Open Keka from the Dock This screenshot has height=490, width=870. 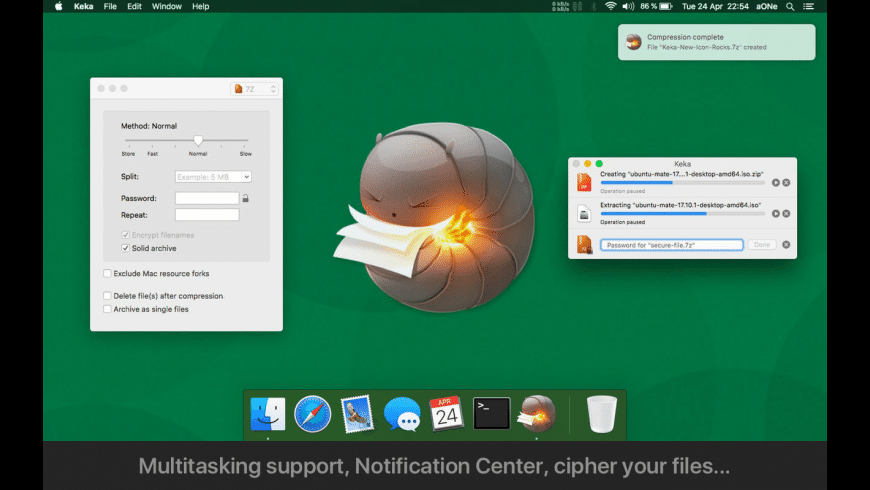tap(537, 414)
